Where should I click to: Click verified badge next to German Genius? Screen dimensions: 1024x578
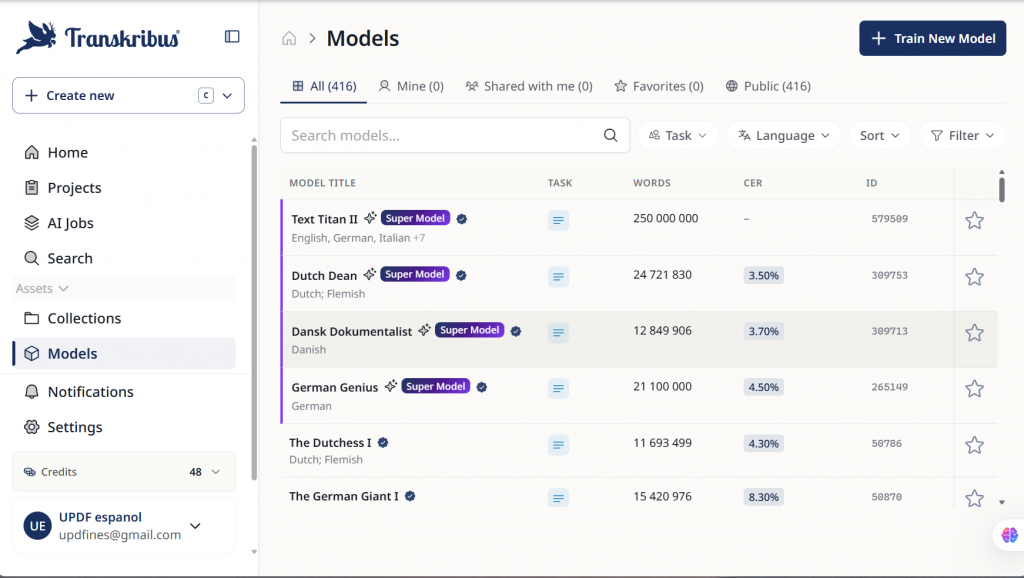pyautogui.click(x=482, y=387)
